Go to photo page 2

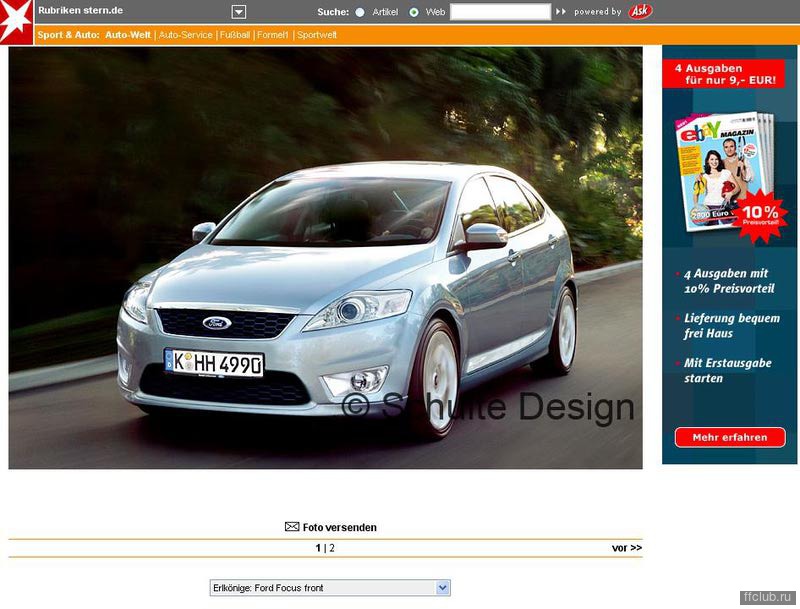tap(332, 548)
